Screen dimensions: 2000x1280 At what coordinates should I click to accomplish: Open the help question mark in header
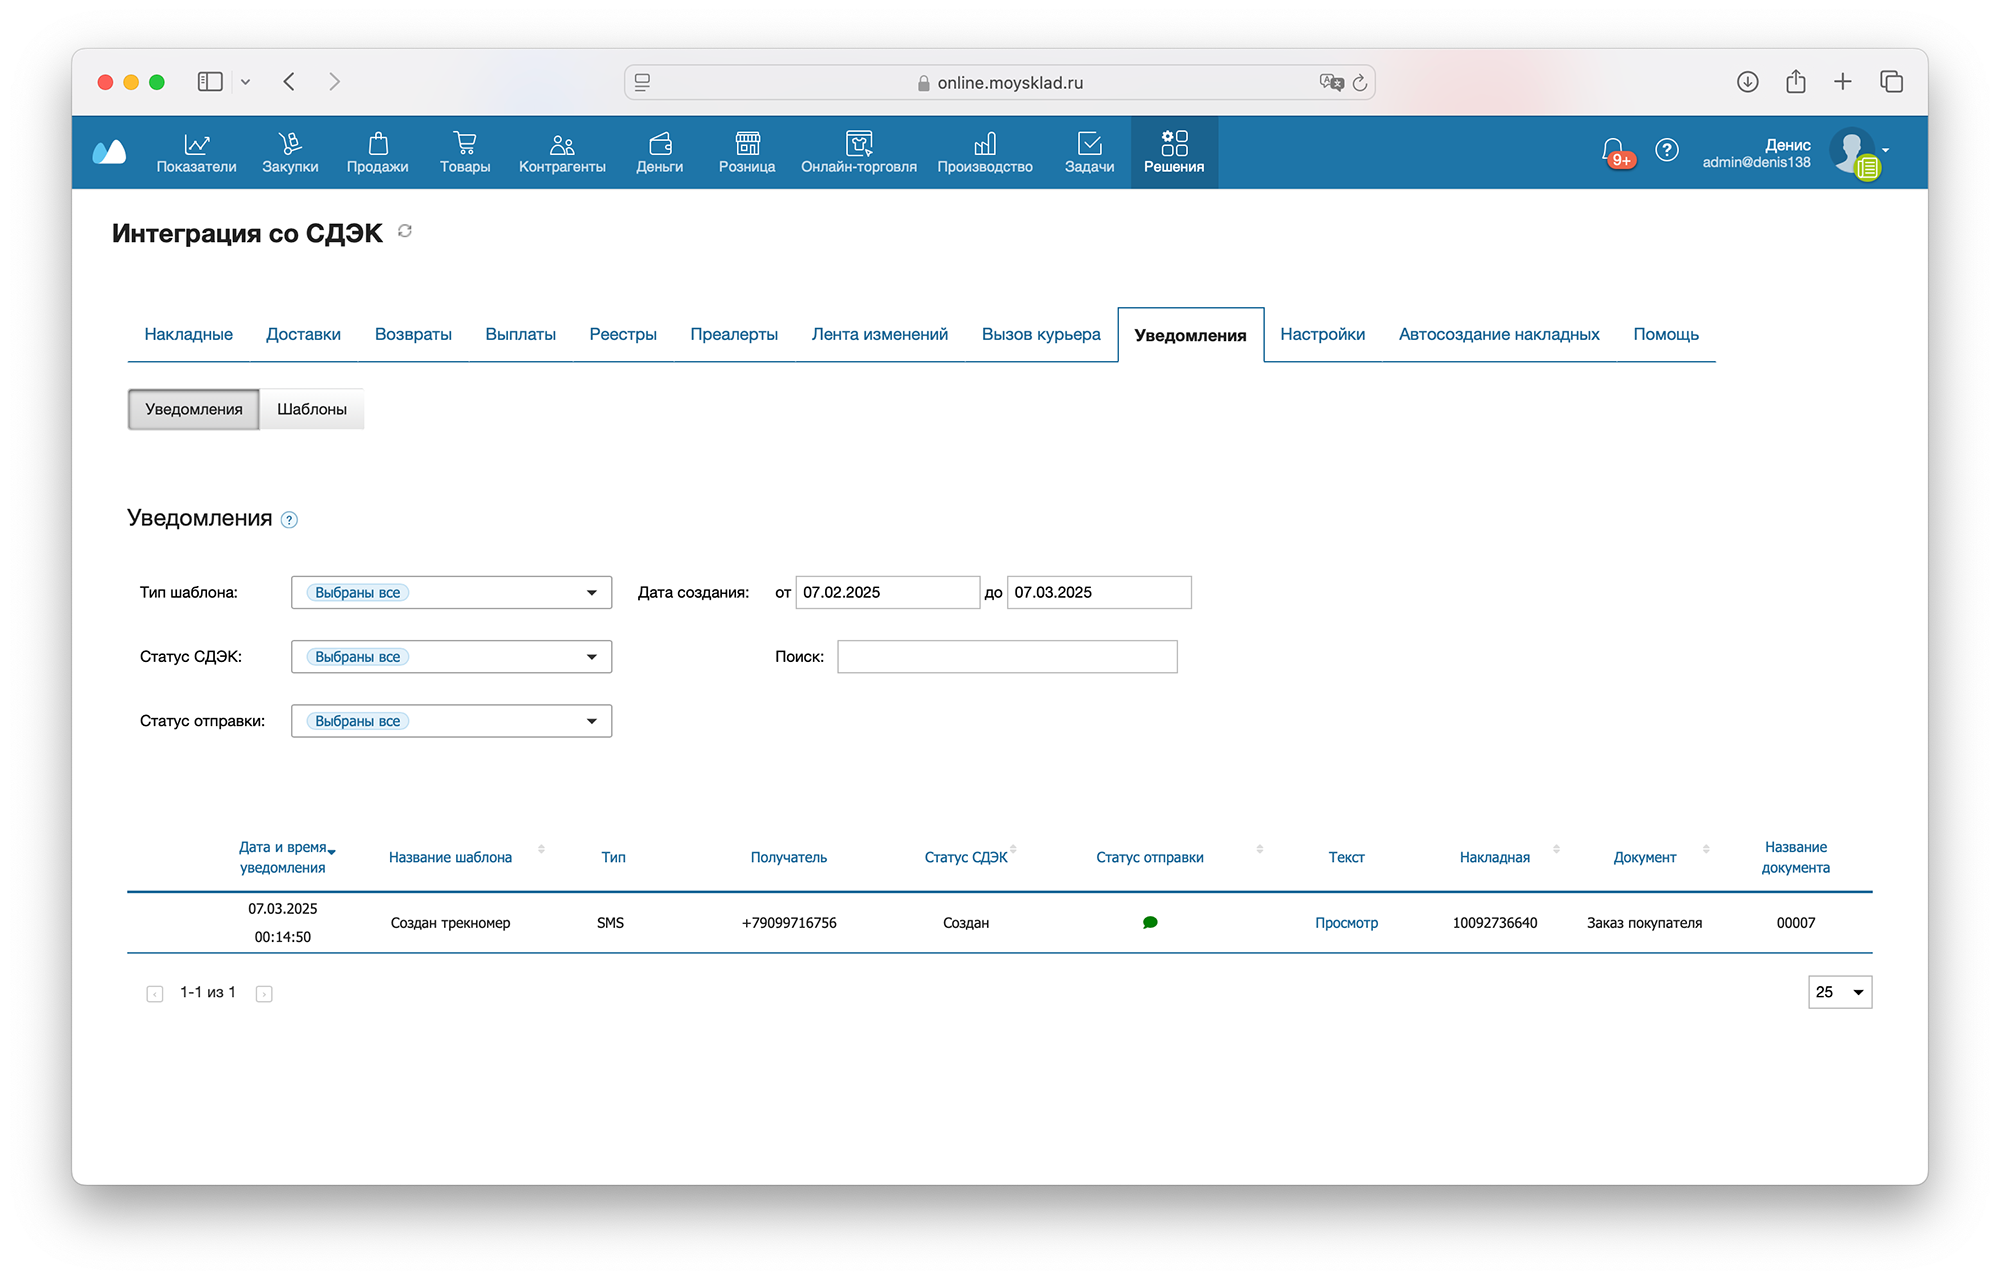[x=1666, y=150]
